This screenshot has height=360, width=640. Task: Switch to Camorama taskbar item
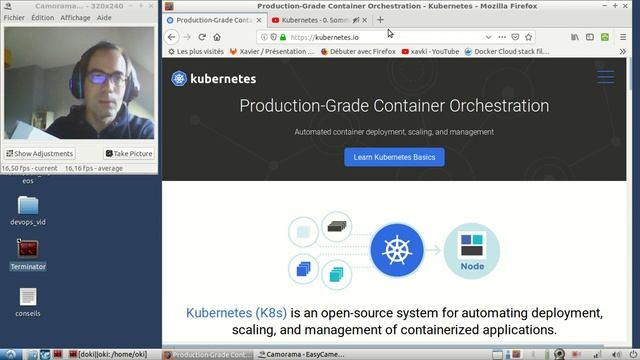(x=301, y=354)
